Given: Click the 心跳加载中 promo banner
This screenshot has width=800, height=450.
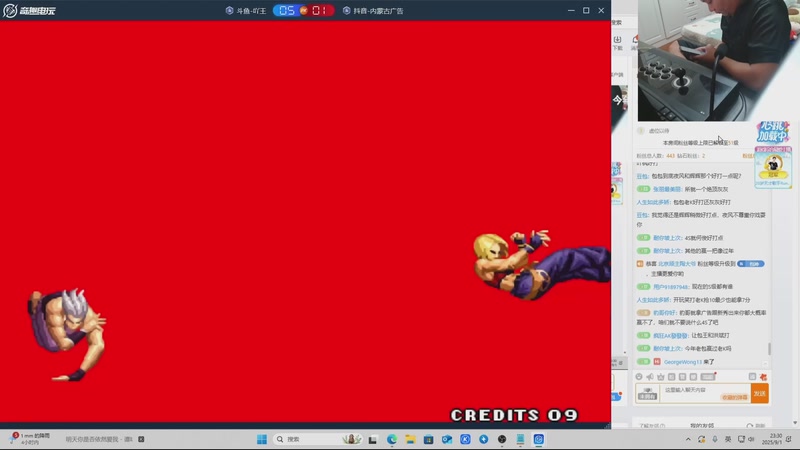Looking at the screenshot, I should 773,133.
